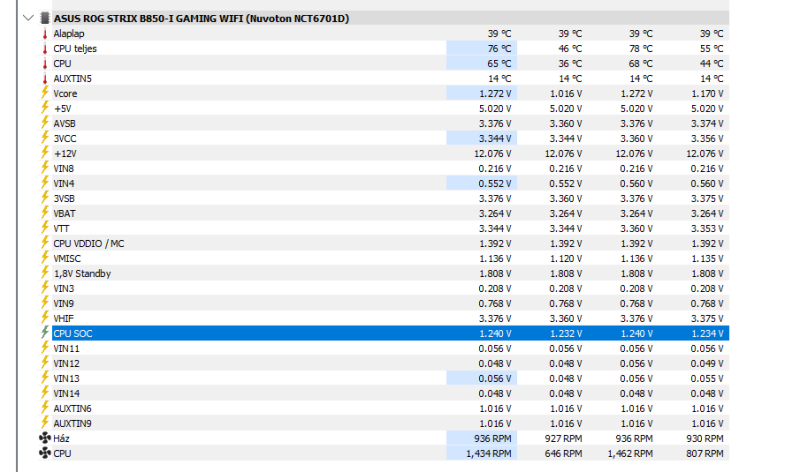The width and height of the screenshot is (800, 472).
Task: Click the thermometer icon next to Alaplap
Action: click(x=45, y=34)
